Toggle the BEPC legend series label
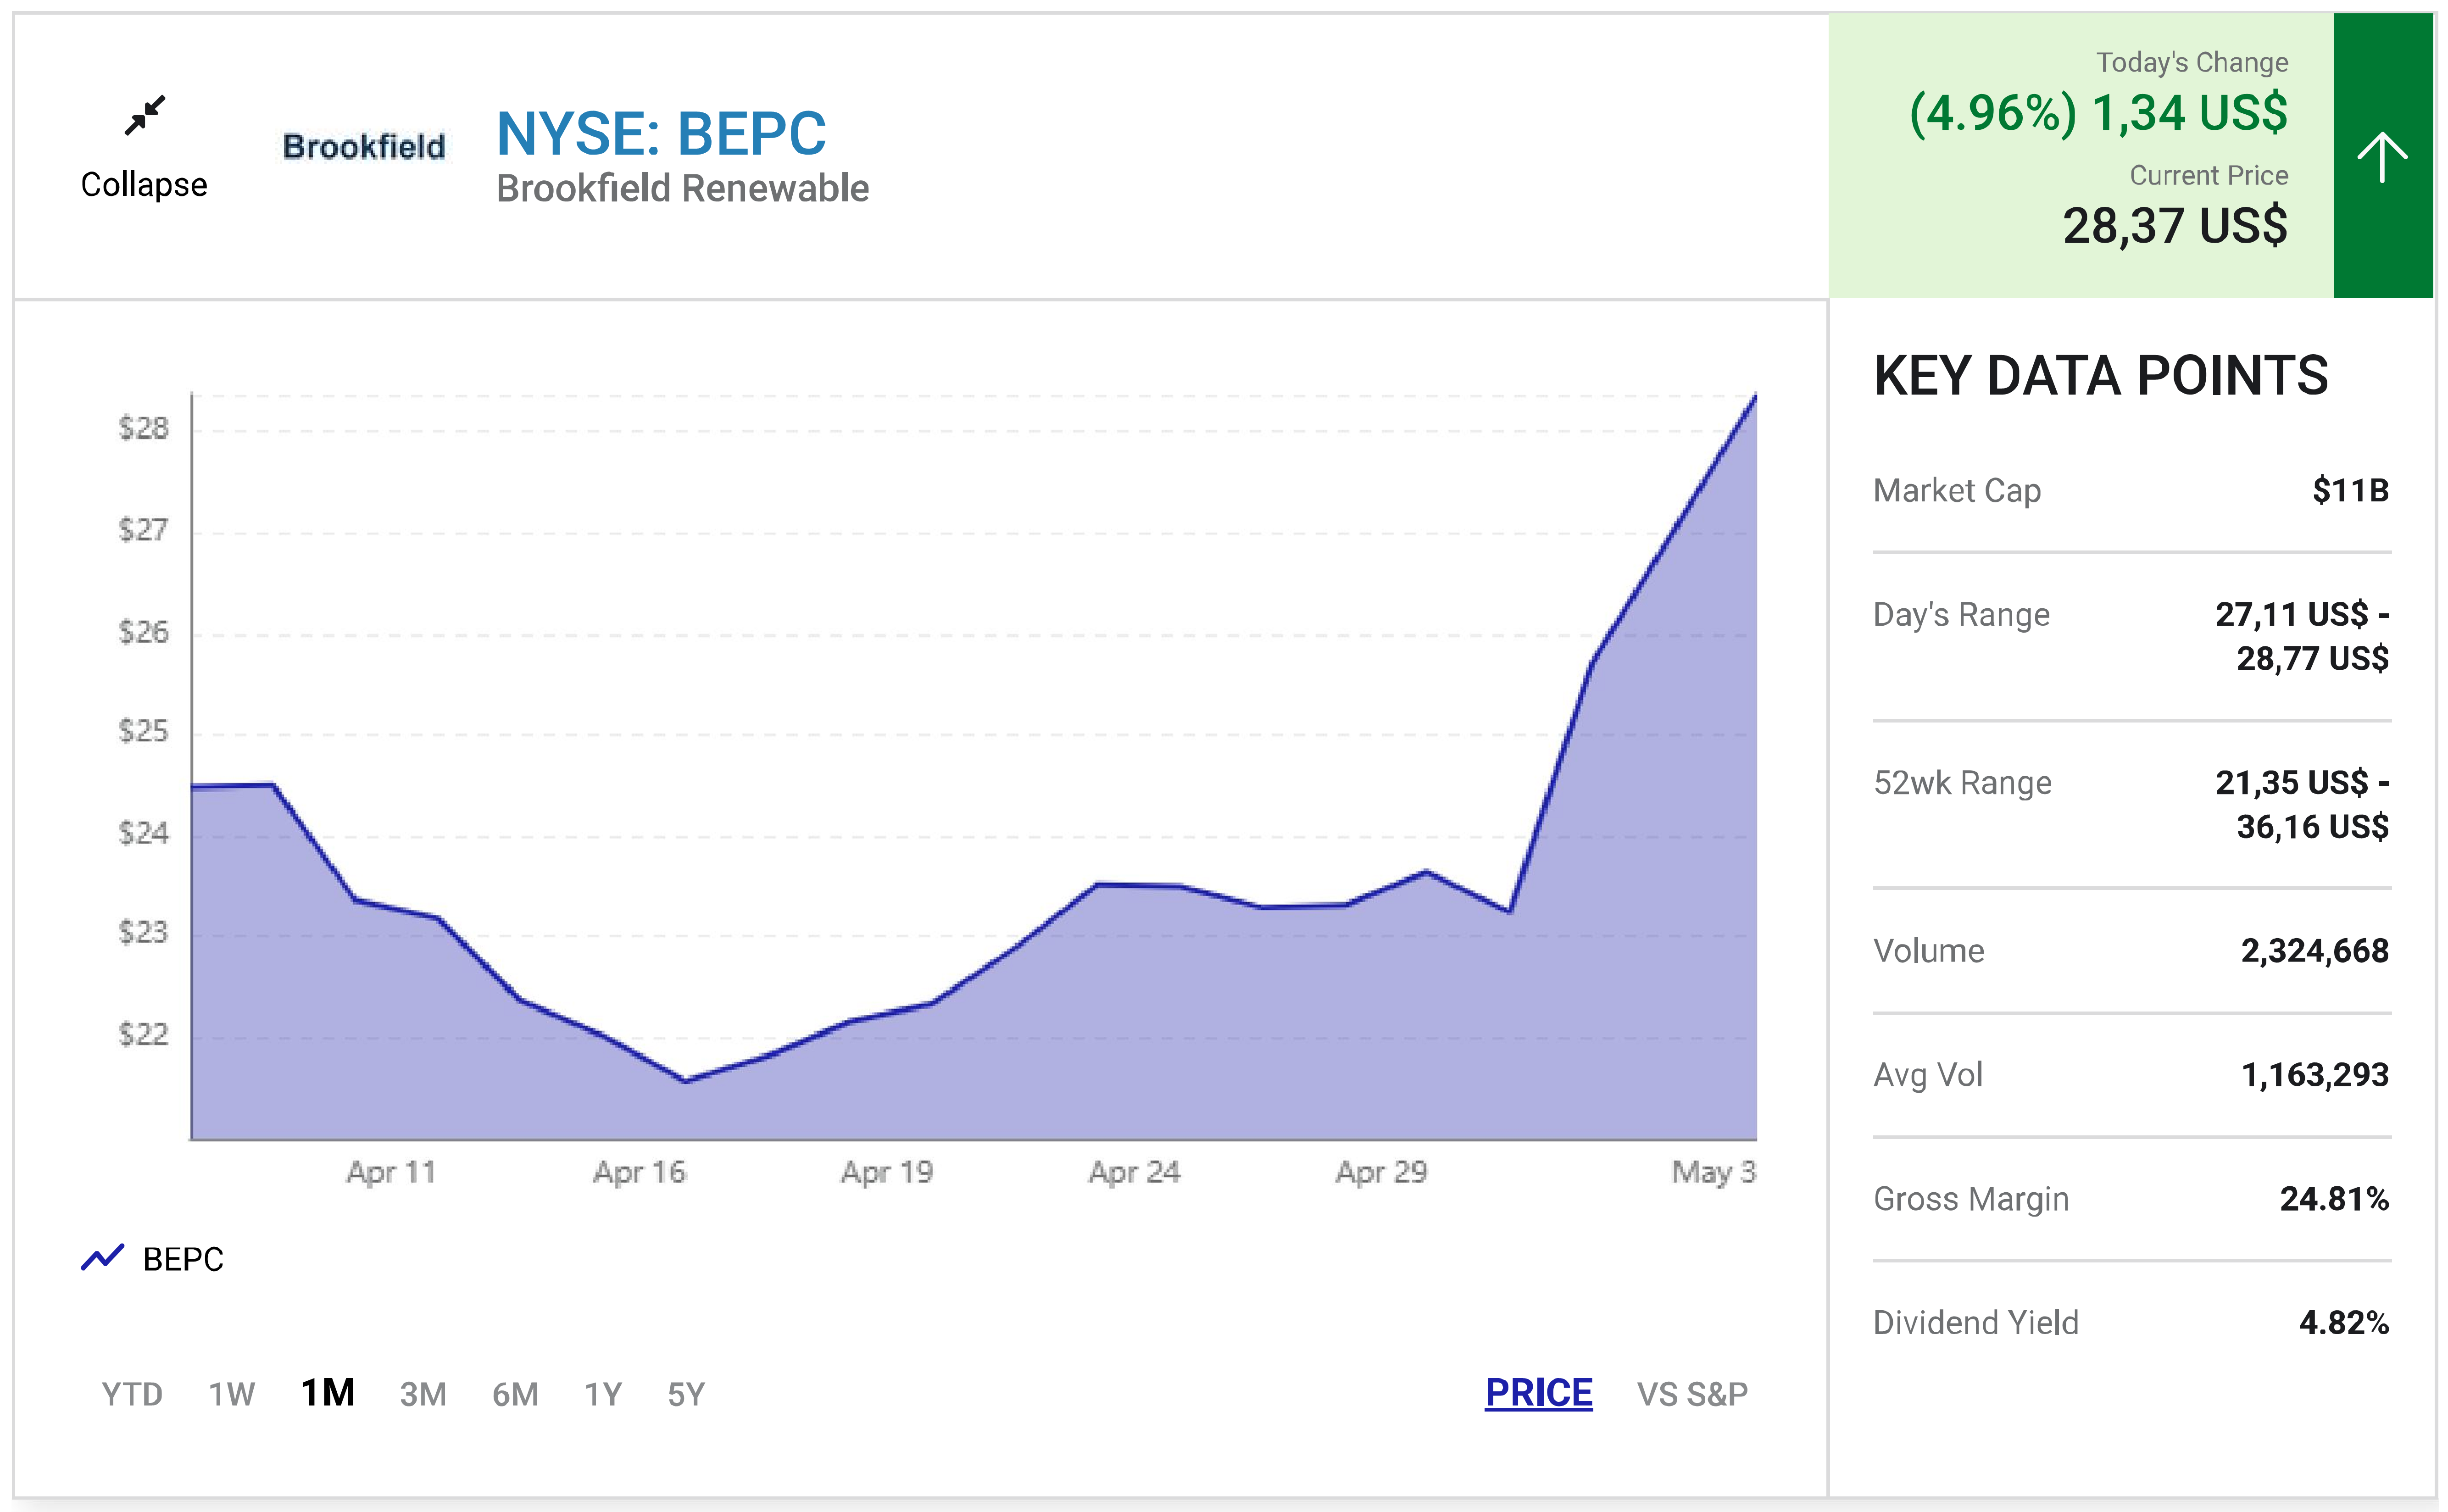Image resolution: width=2448 pixels, height=1512 pixels. coord(183,1259)
